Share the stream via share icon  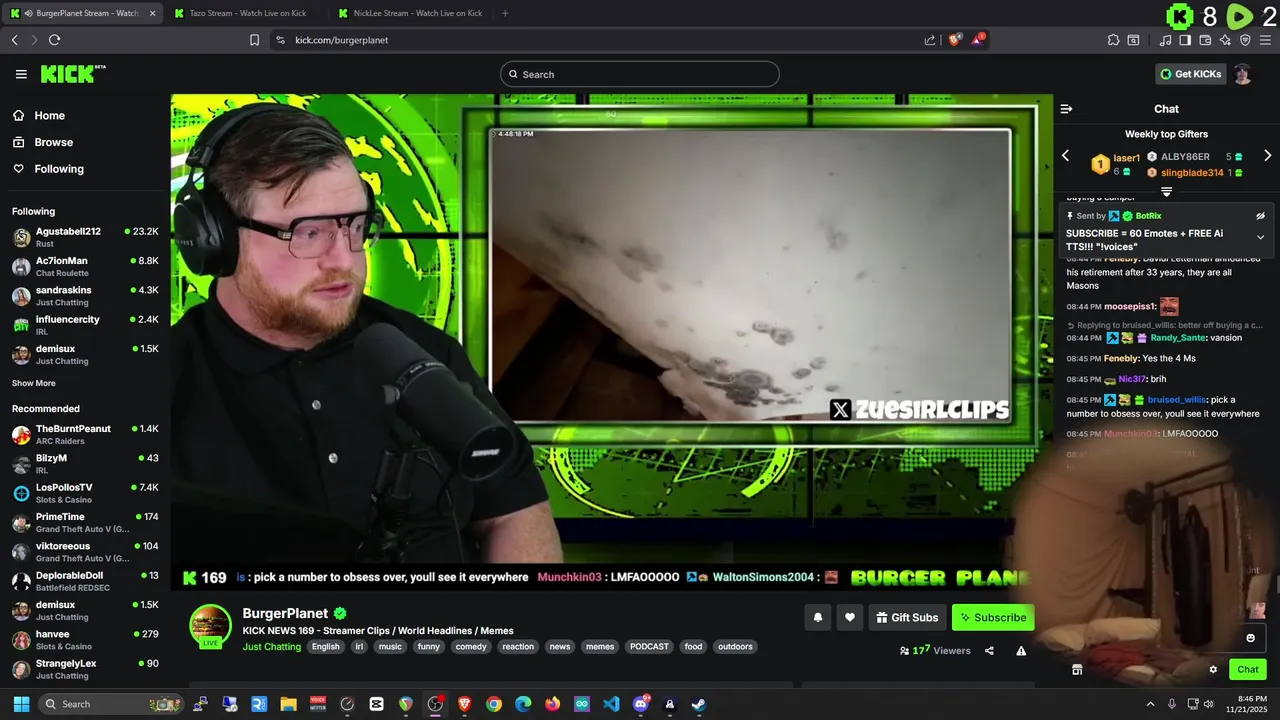pos(989,651)
